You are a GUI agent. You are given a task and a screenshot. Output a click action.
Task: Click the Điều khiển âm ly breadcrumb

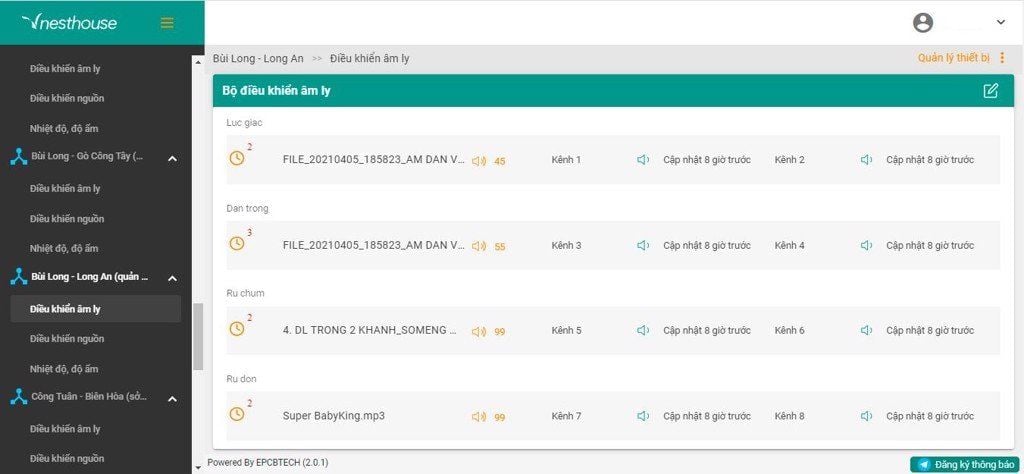370,59
